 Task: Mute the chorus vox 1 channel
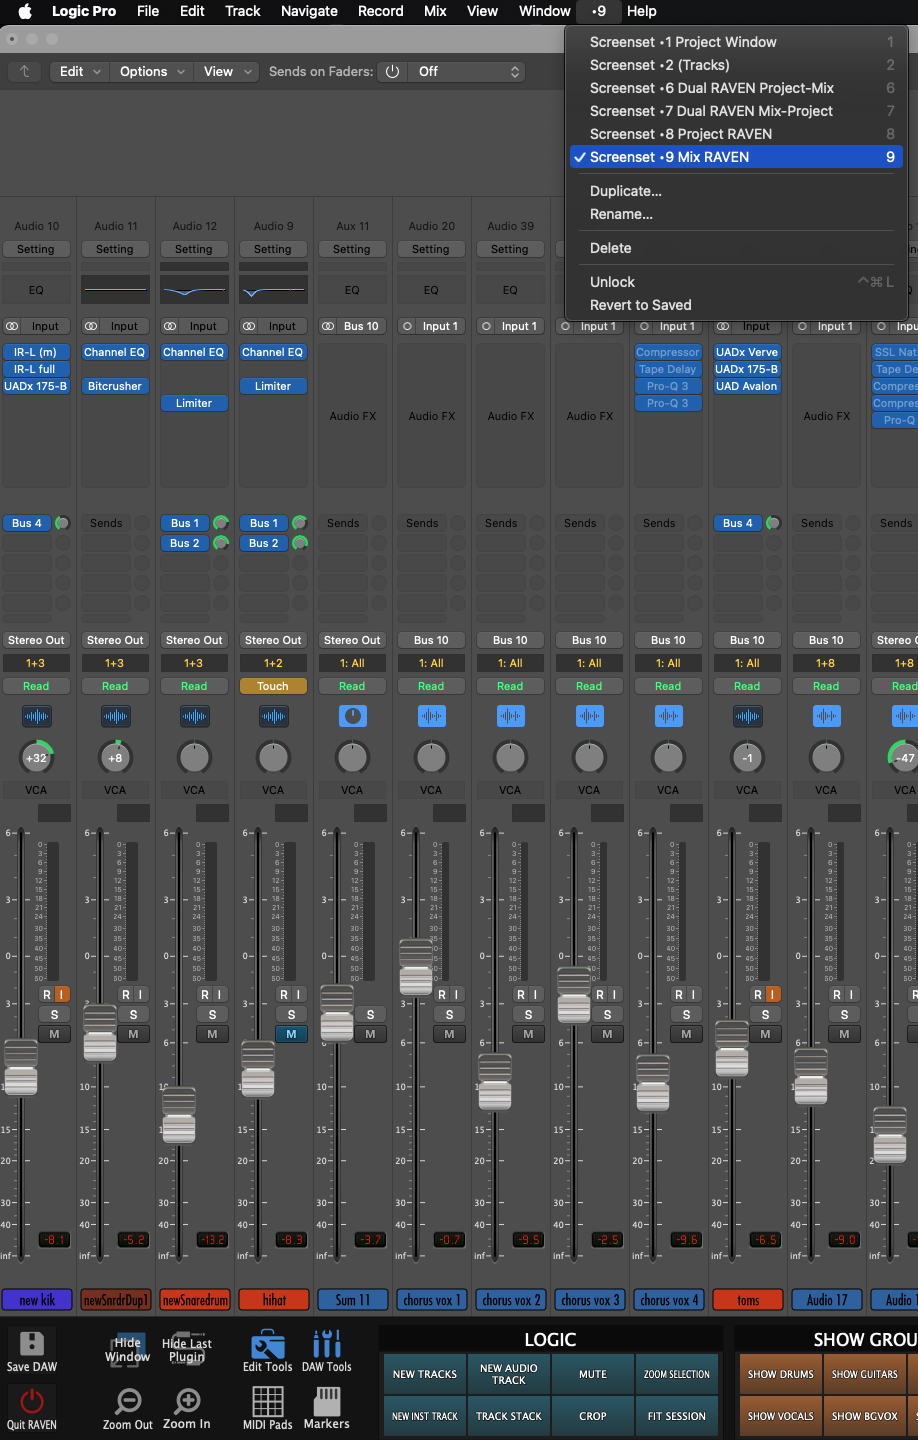click(x=449, y=1034)
